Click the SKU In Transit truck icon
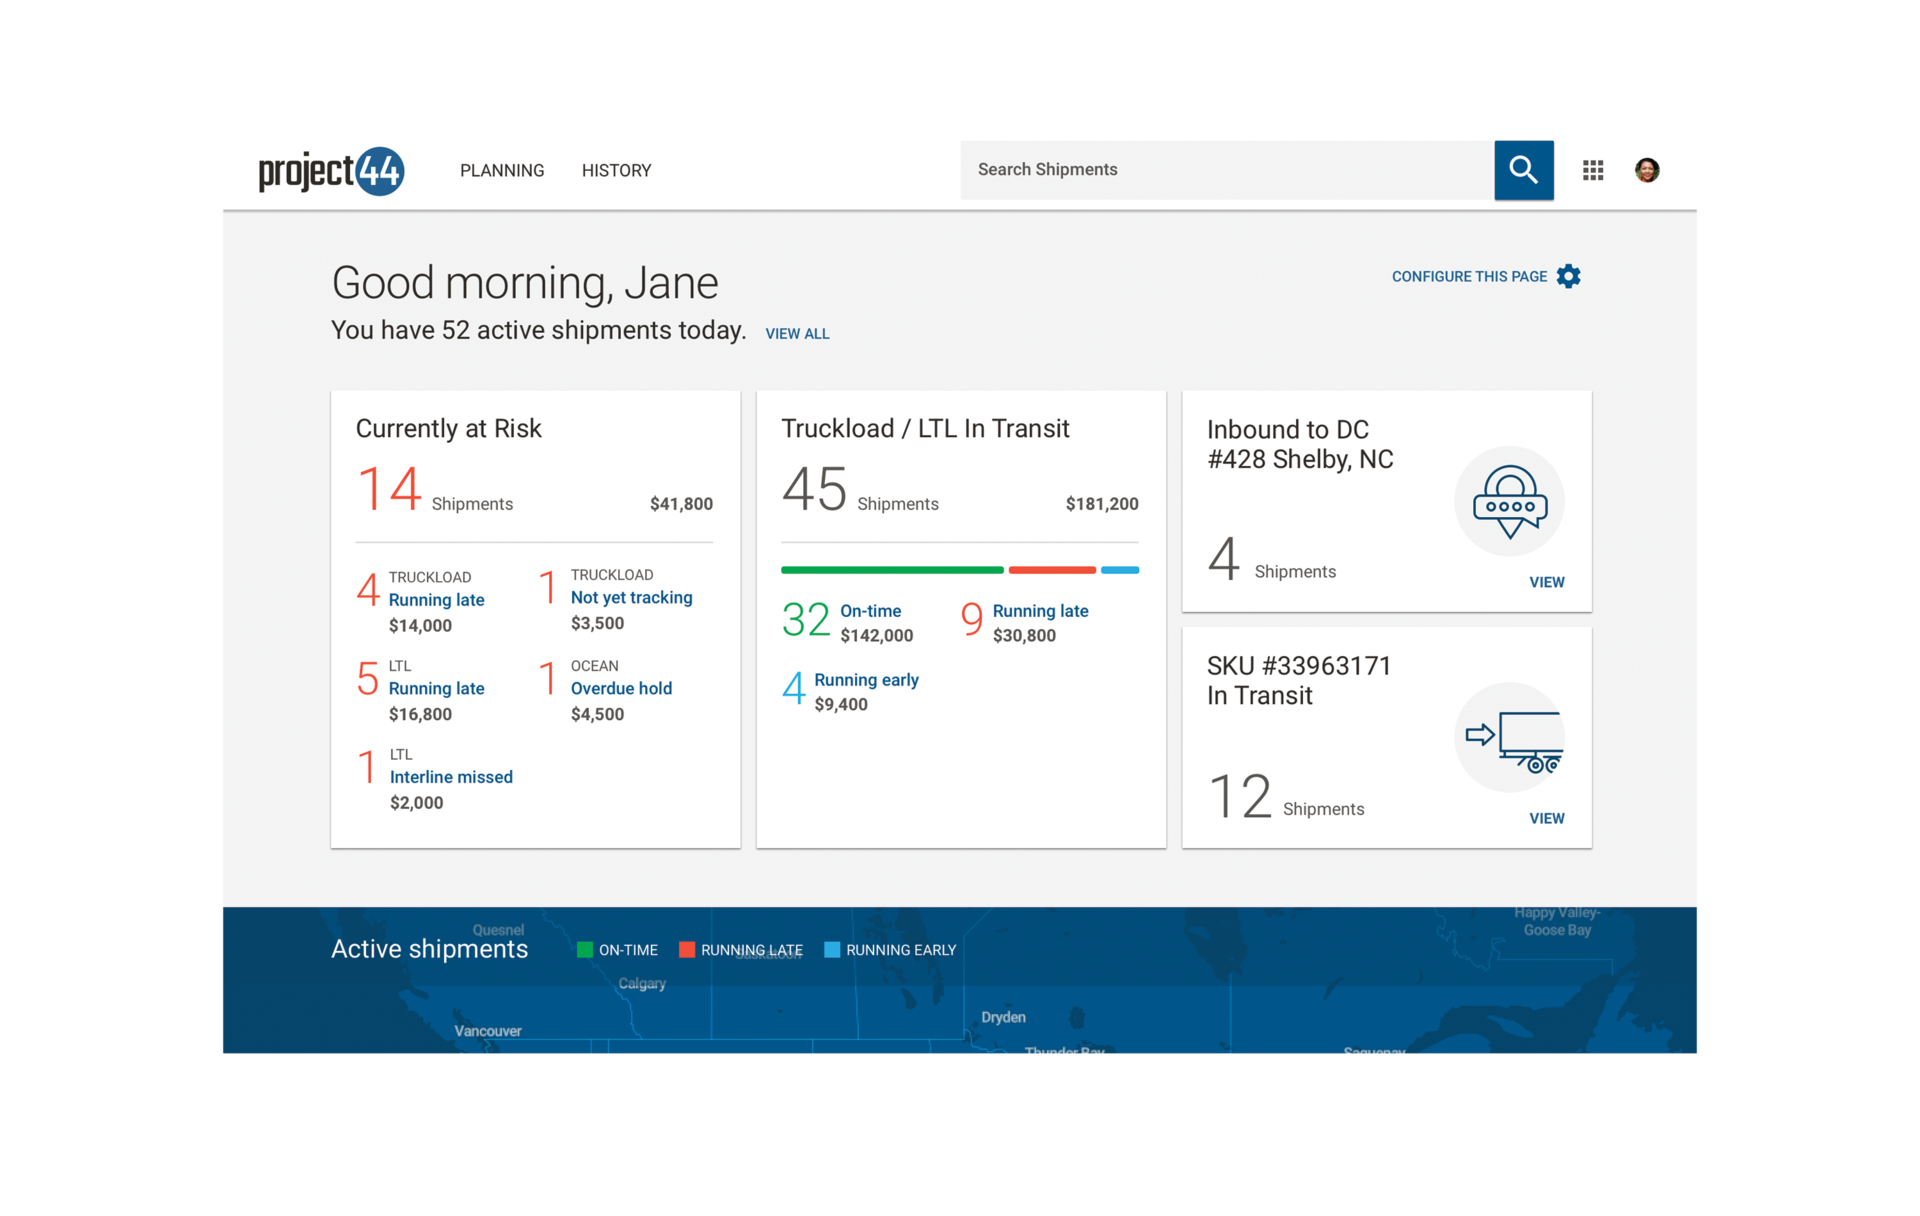 pos(1510,737)
